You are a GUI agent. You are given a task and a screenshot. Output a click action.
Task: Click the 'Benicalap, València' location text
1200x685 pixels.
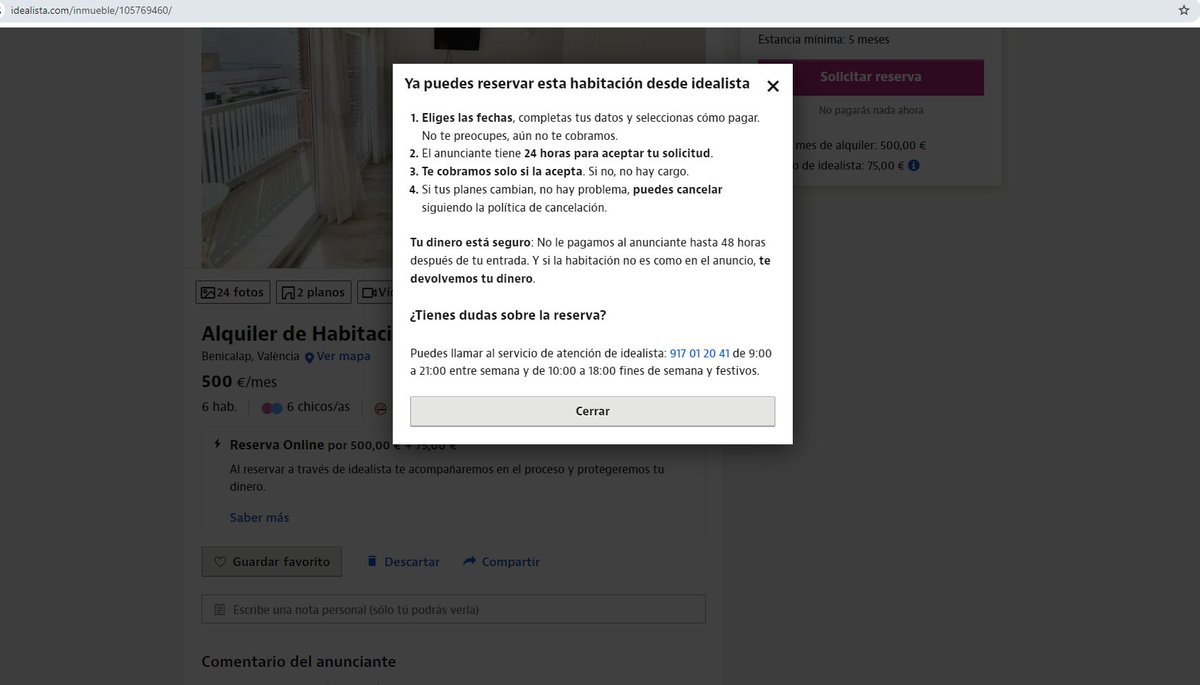[251, 357]
